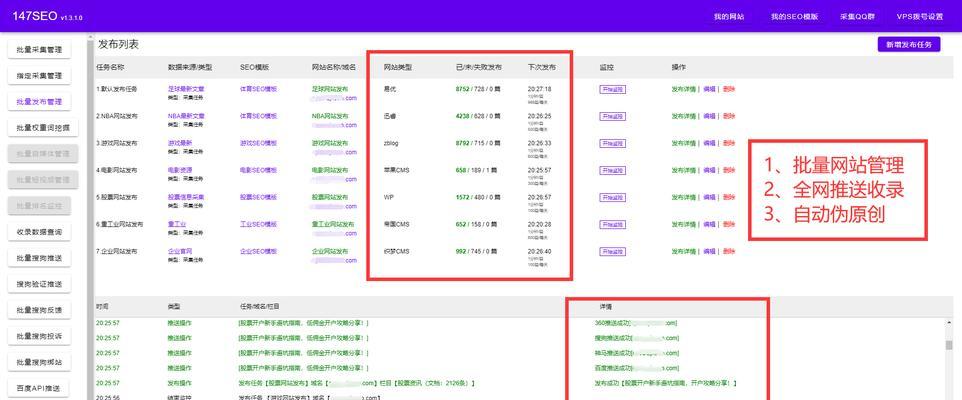This screenshot has height=400, width=962.
Task: Open VPS拨号设置 in top navigation
Action: click(919, 17)
